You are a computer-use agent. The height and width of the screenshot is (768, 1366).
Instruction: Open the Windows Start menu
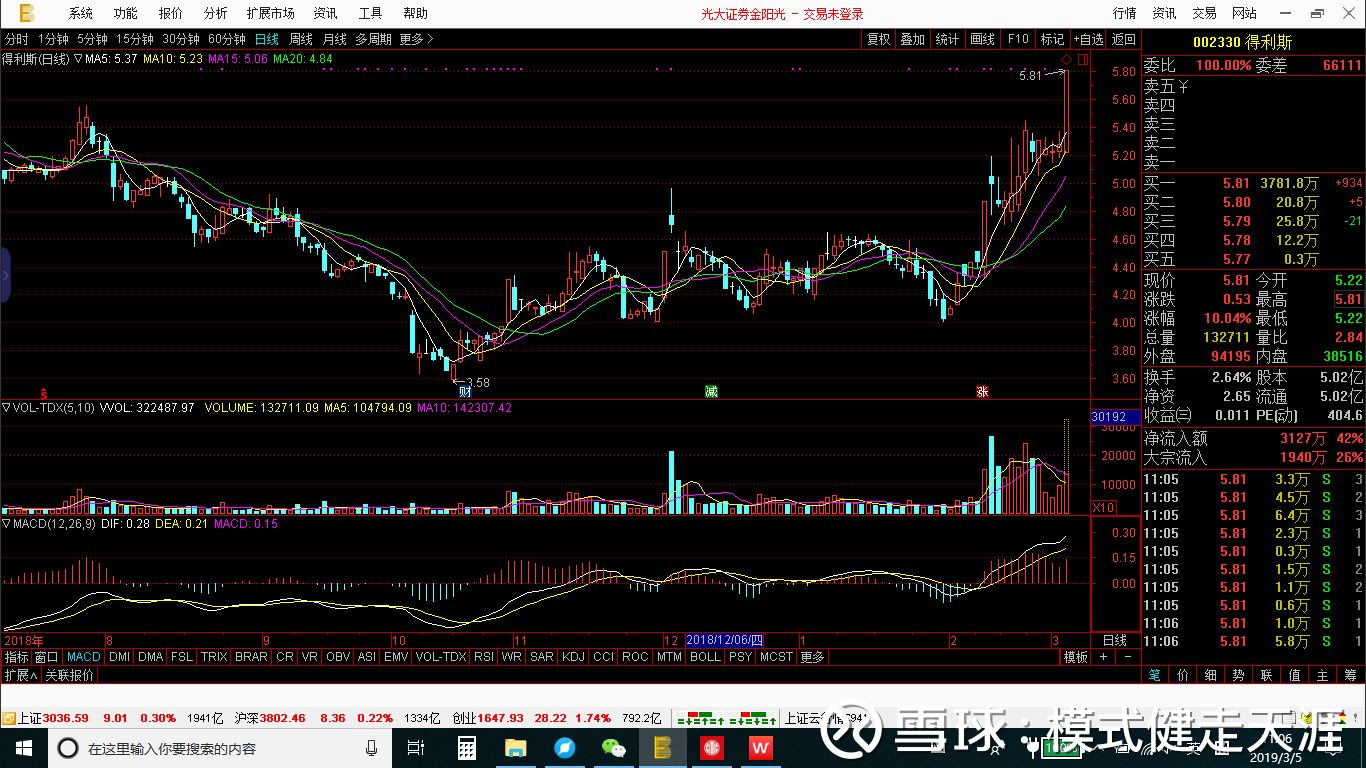coord(22,748)
